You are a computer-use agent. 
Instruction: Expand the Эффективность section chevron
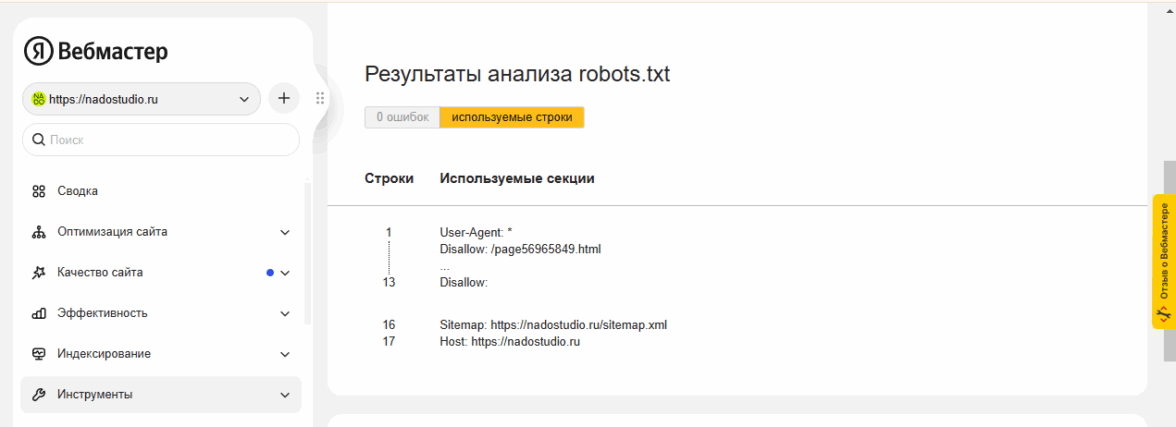click(x=285, y=313)
